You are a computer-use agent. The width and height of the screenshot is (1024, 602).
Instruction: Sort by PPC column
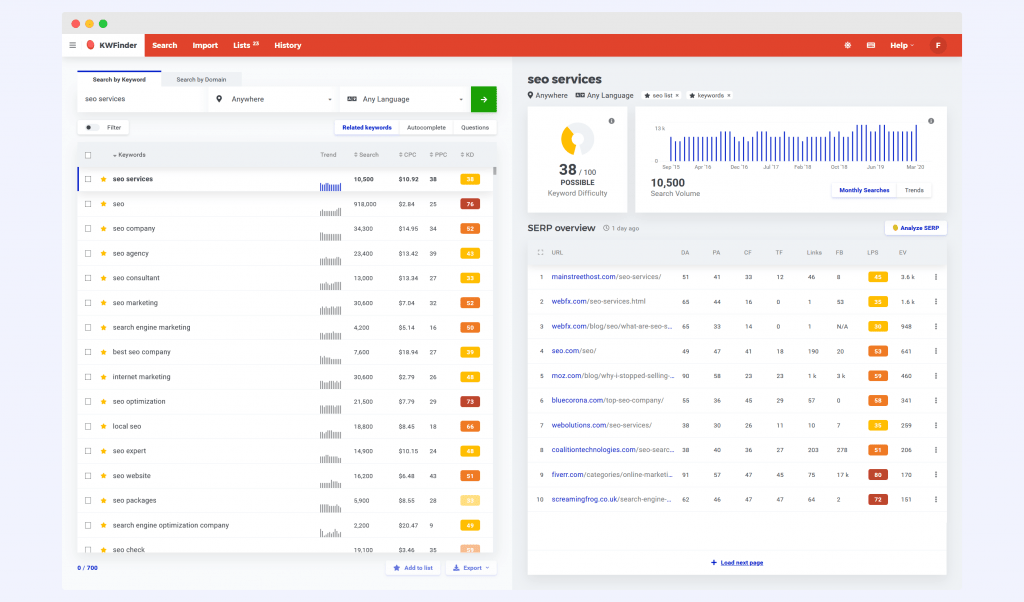[438, 155]
